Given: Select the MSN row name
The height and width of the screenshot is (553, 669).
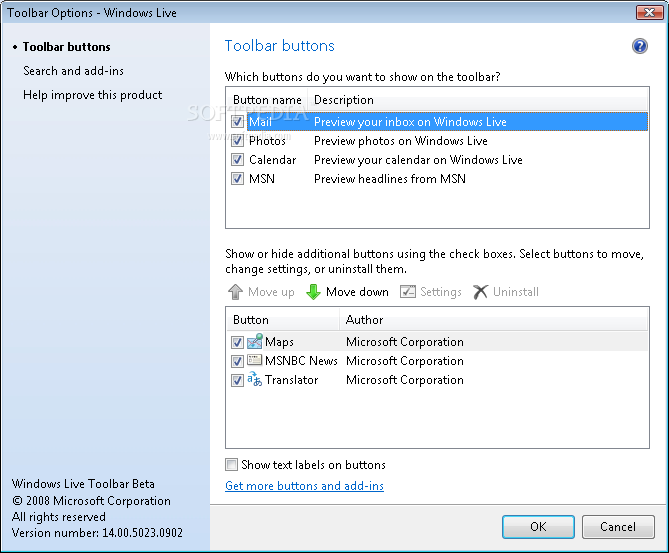Looking at the screenshot, I should pyautogui.click(x=262, y=179).
